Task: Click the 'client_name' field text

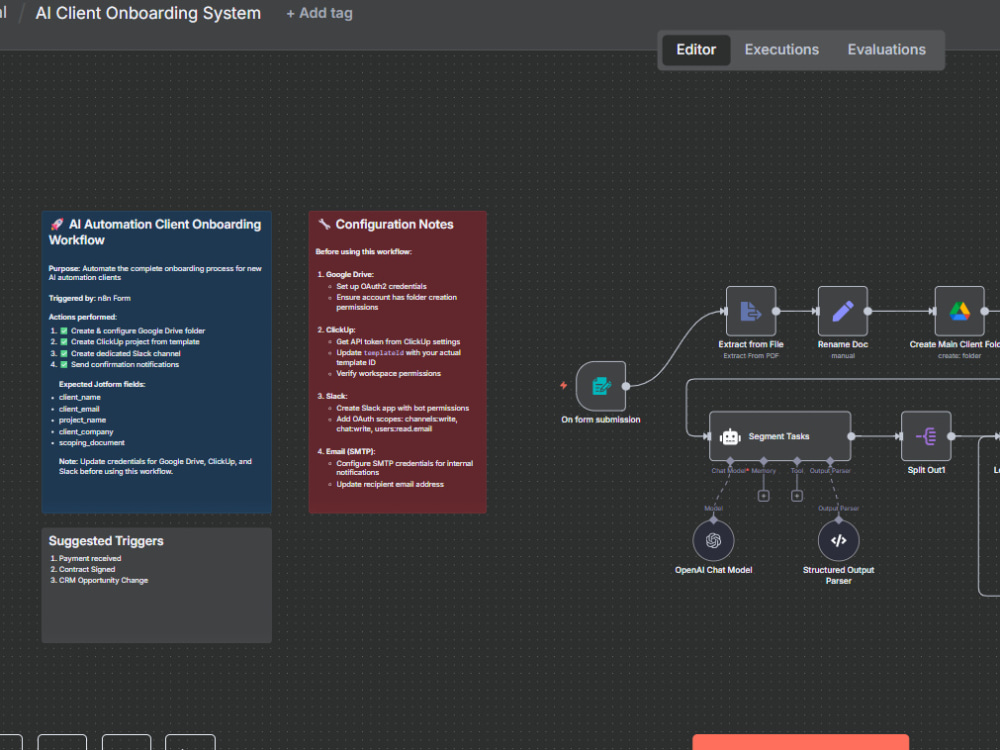Action: click(80, 397)
